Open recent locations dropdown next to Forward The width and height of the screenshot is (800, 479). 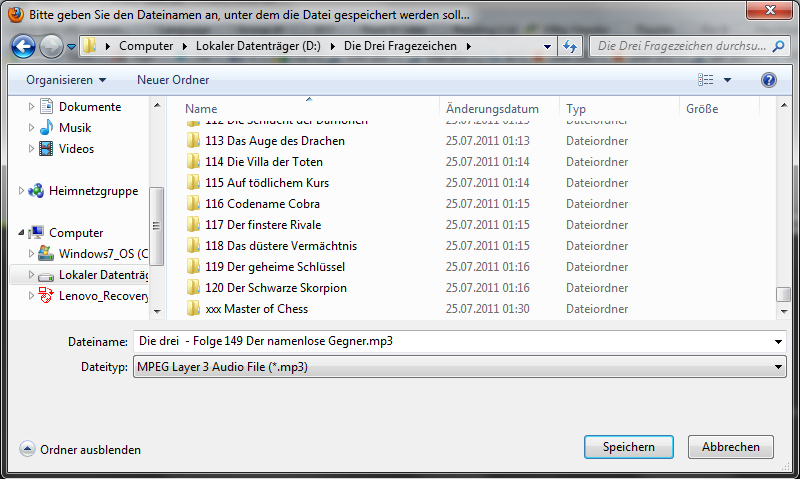tap(71, 47)
